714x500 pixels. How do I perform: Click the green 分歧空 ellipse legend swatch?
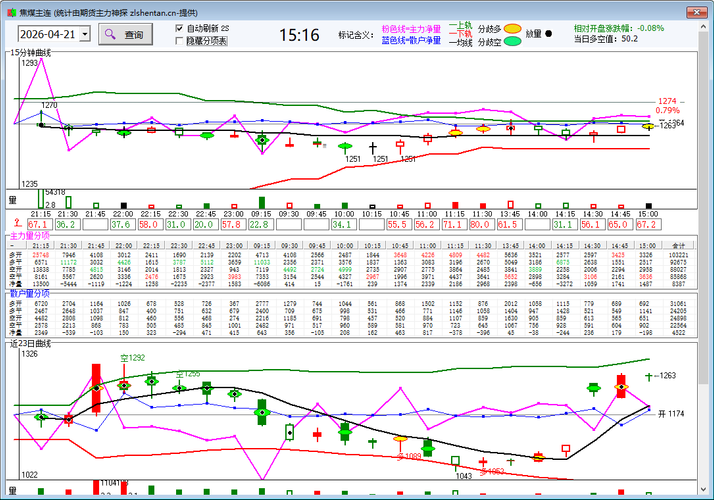513,41
